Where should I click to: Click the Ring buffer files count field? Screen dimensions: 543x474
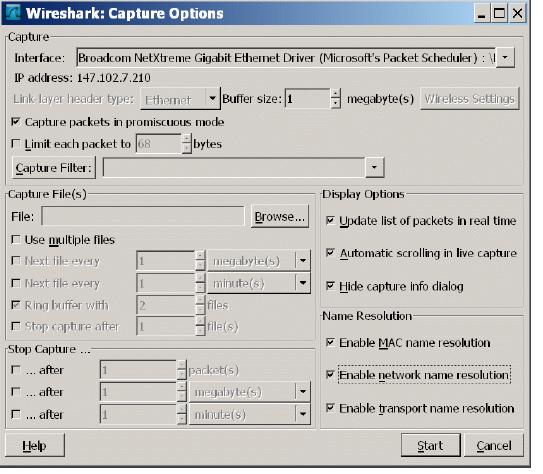[166, 305]
